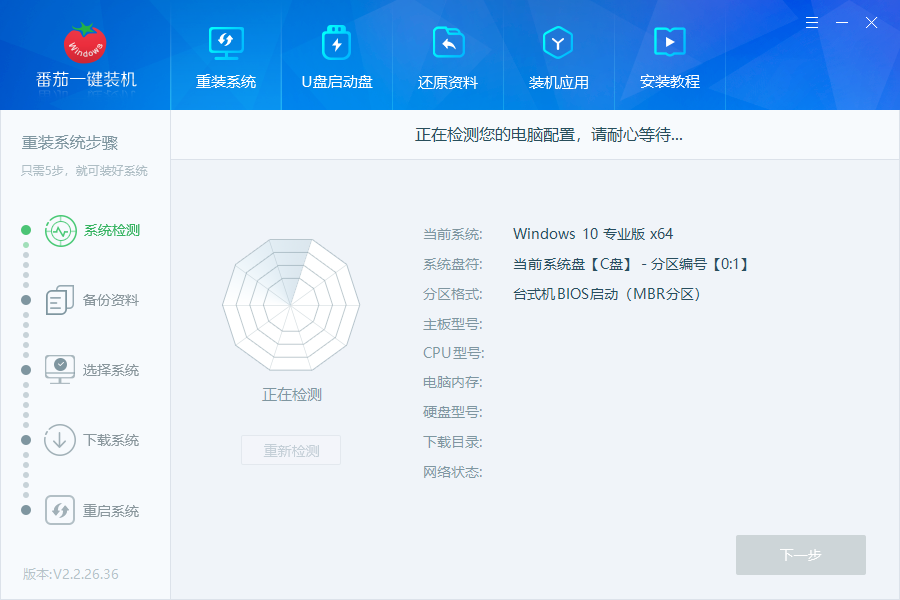Screen dimensions: 900x600
Task: Click the radar detection chart
Action: tap(291, 305)
